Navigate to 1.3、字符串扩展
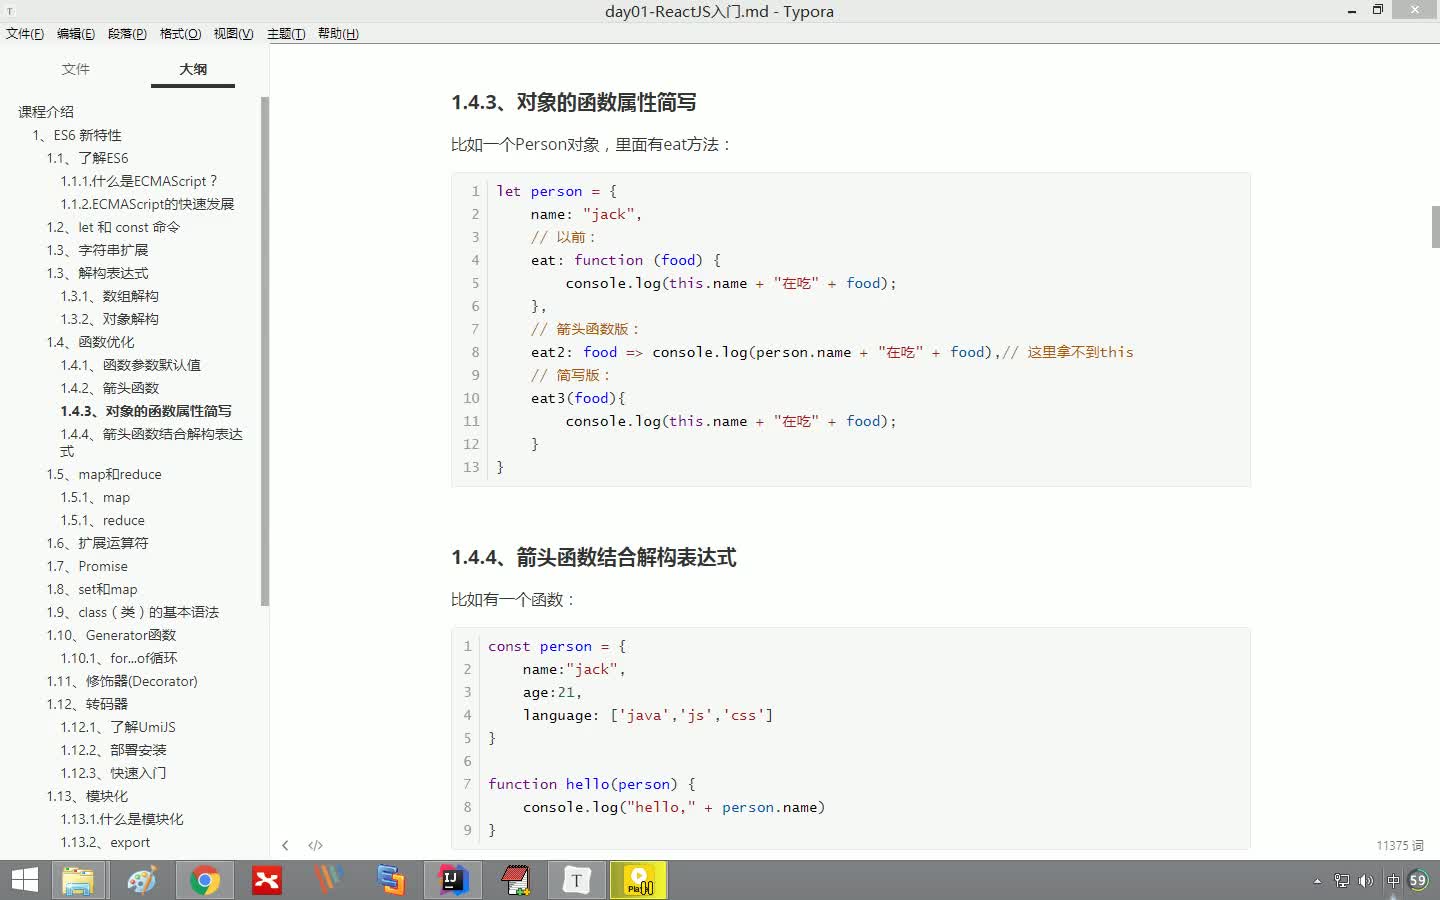 [x=97, y=250]
